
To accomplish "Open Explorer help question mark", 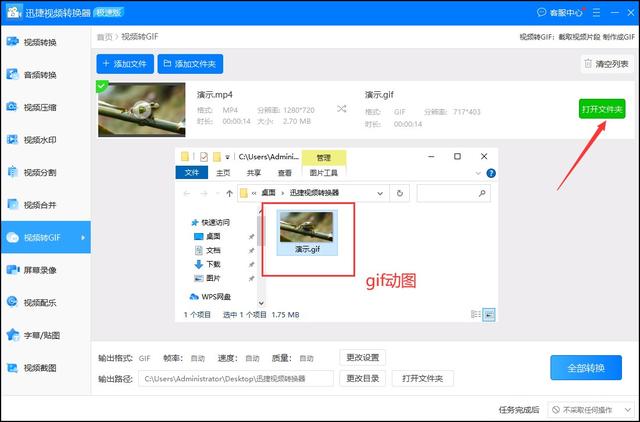I will coord(491,173).
